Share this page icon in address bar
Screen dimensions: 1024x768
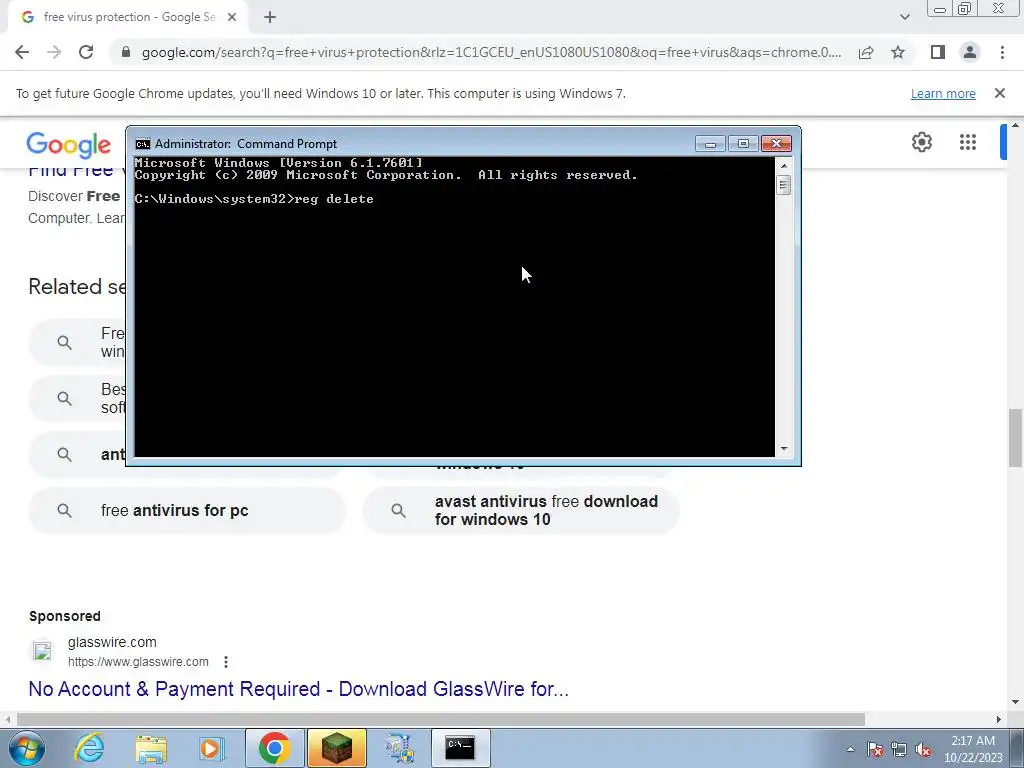(x=866, y=52)
